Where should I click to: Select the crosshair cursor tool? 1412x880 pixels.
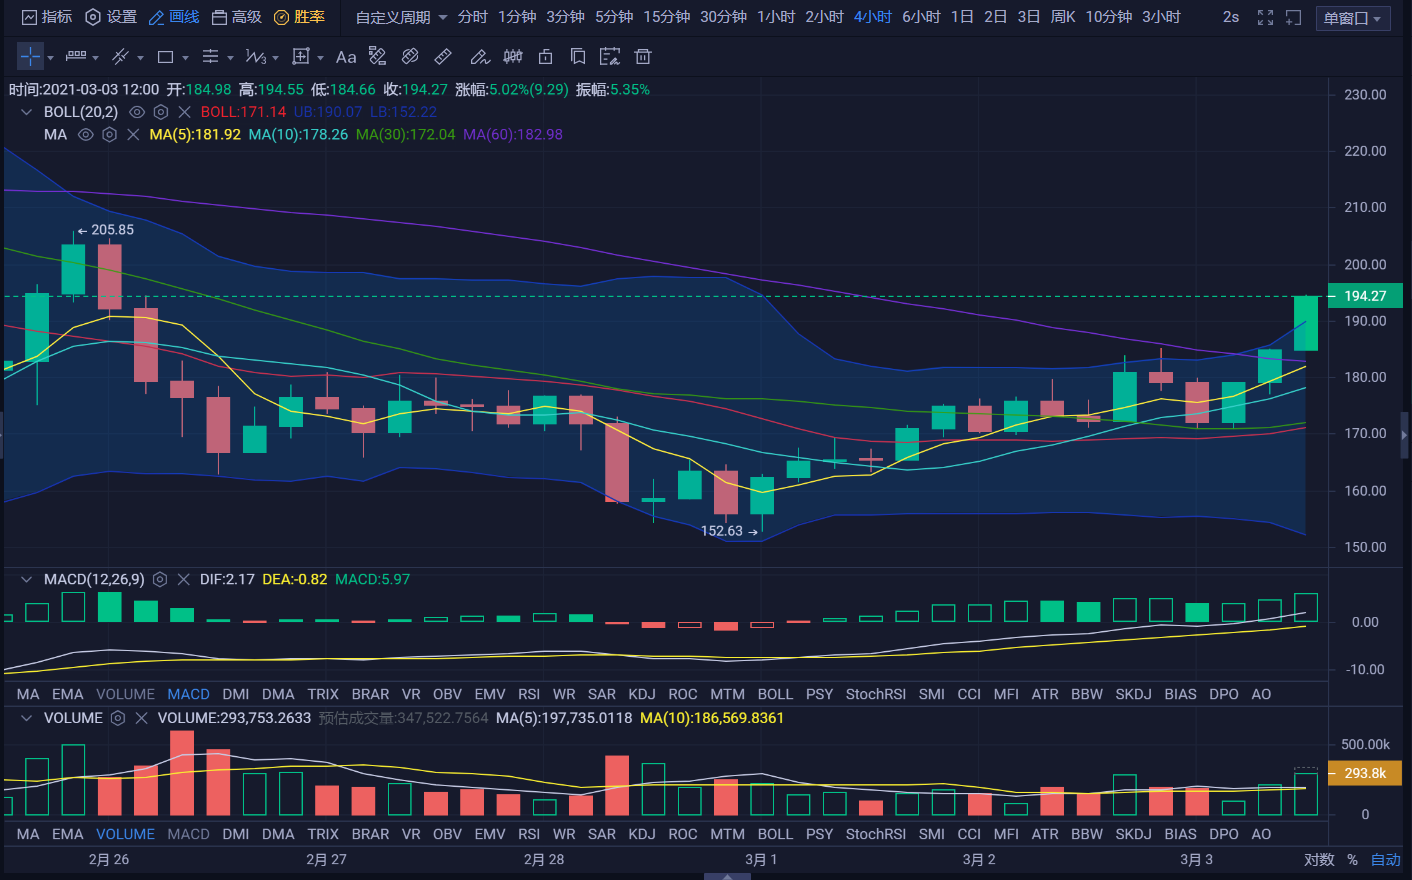(x=30, y=57)
